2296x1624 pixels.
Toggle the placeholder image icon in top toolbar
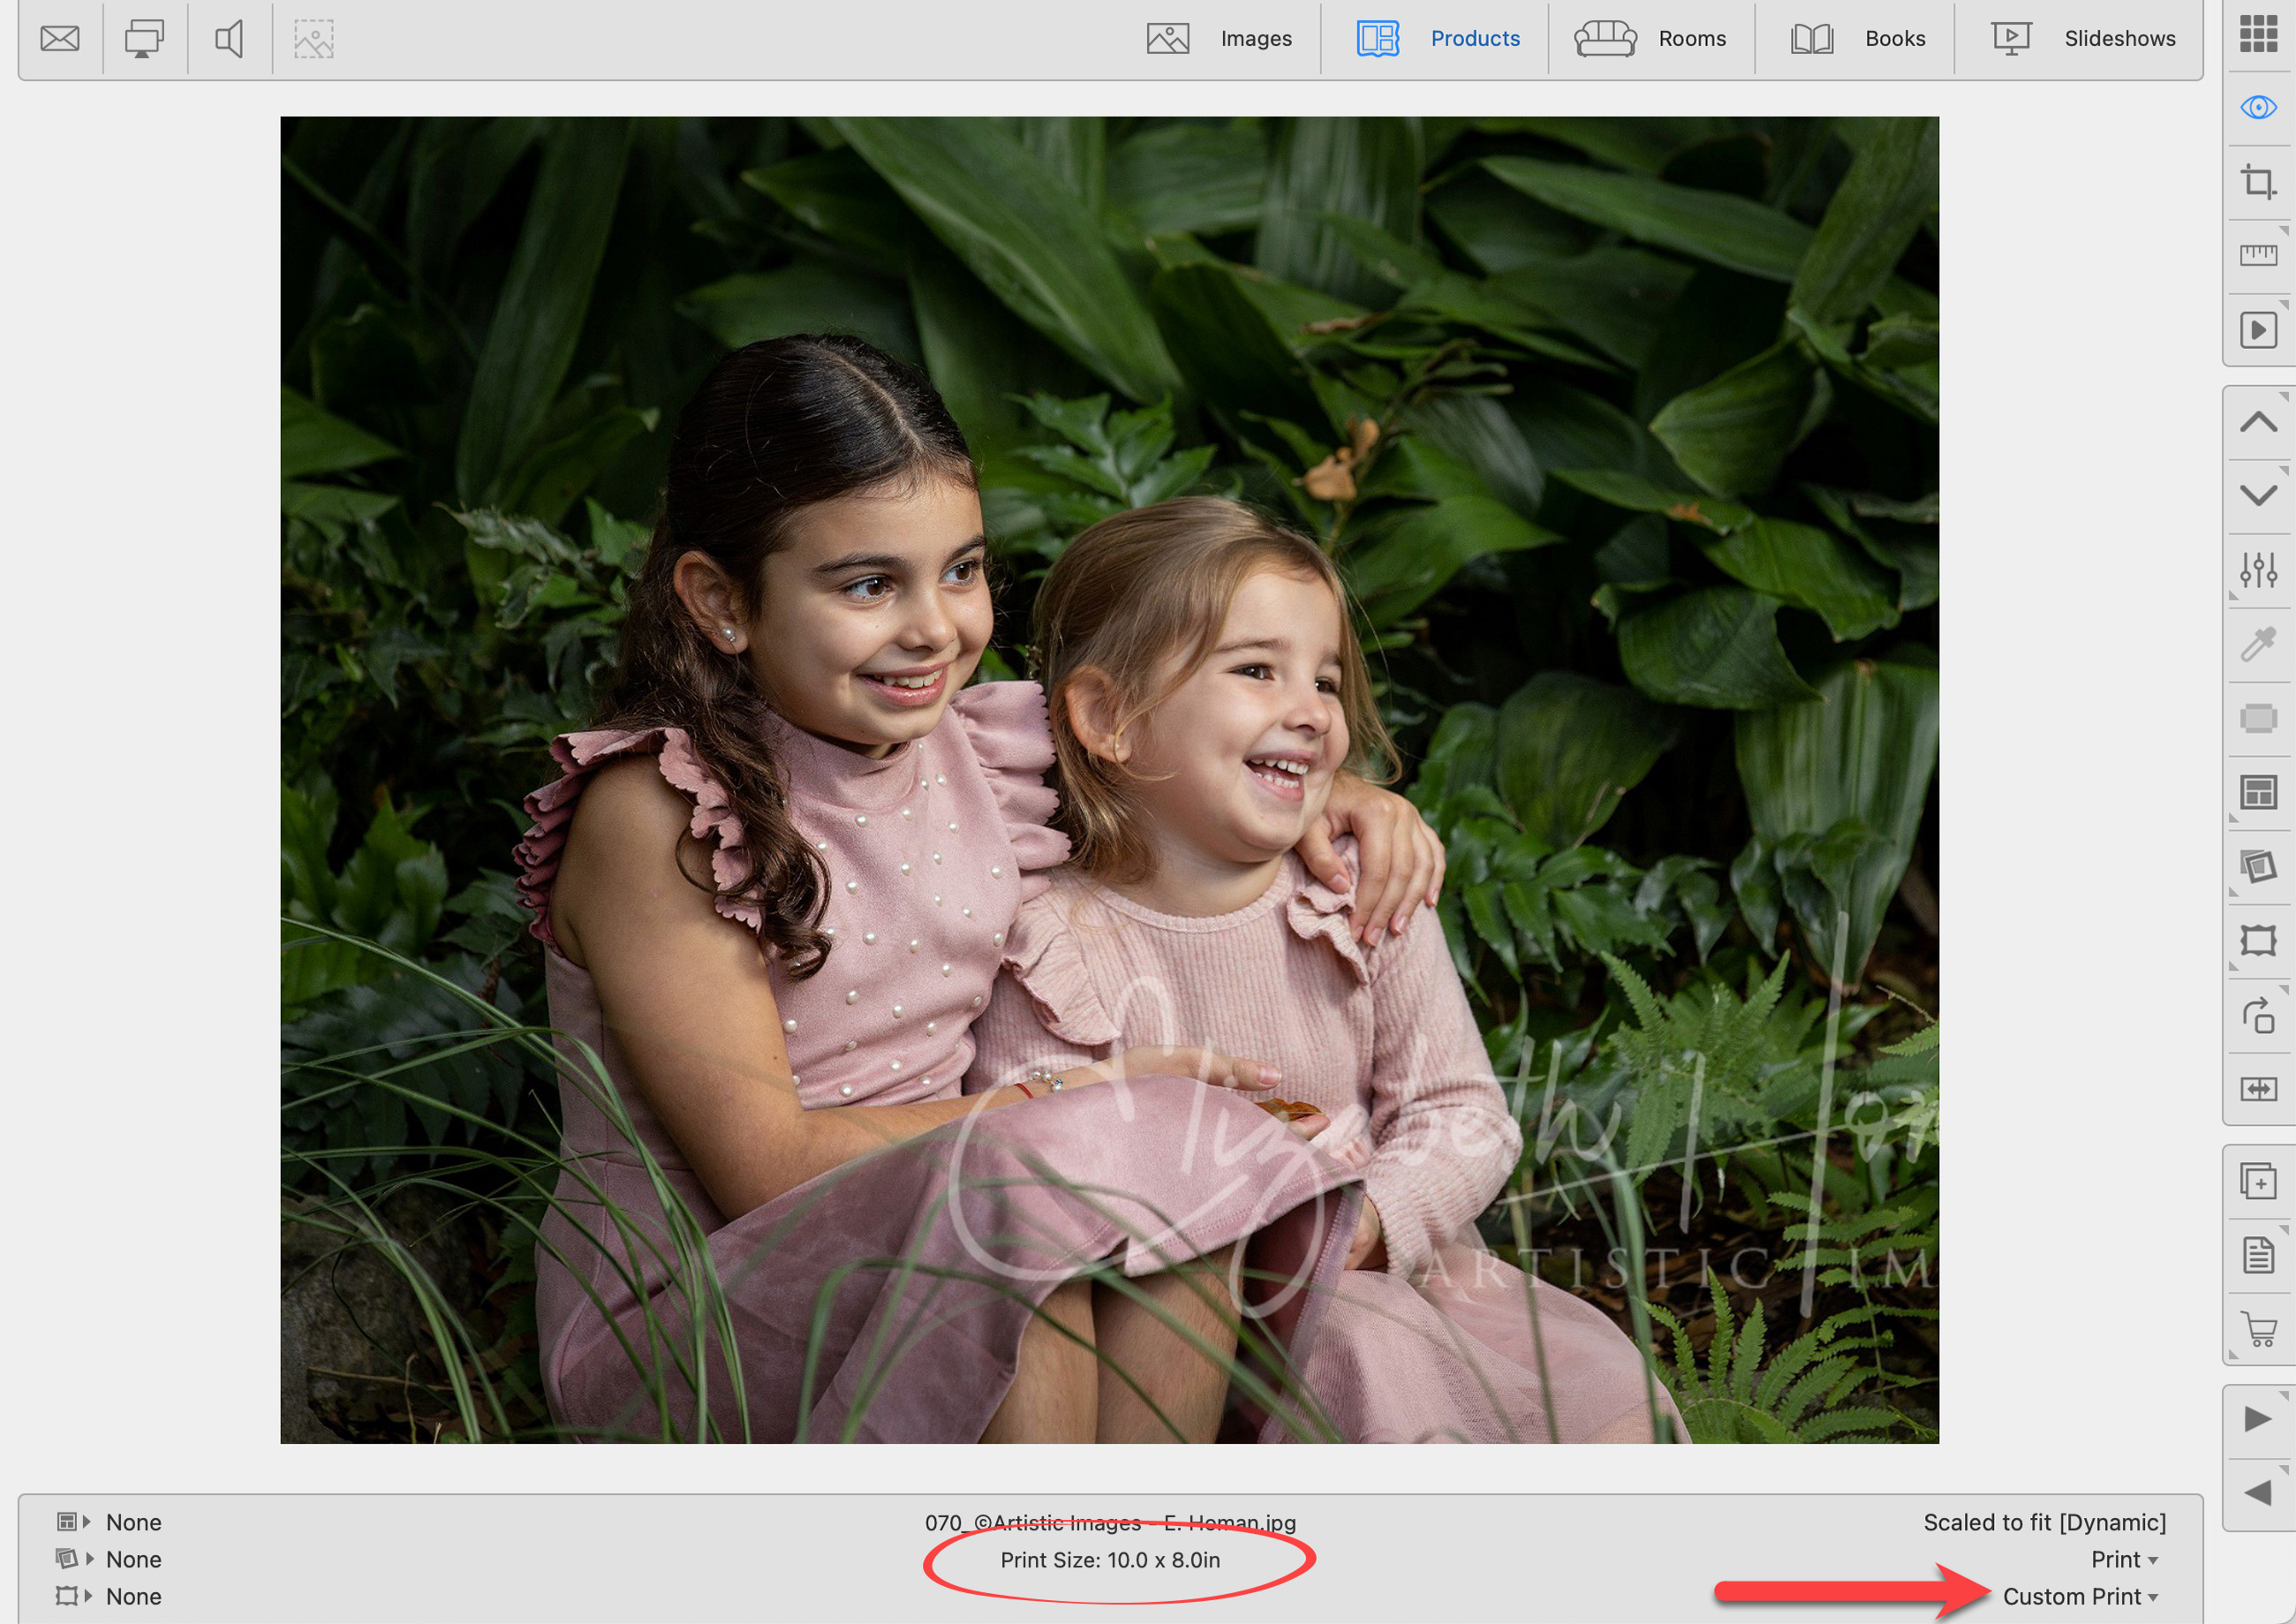click(x=313, y=39)
